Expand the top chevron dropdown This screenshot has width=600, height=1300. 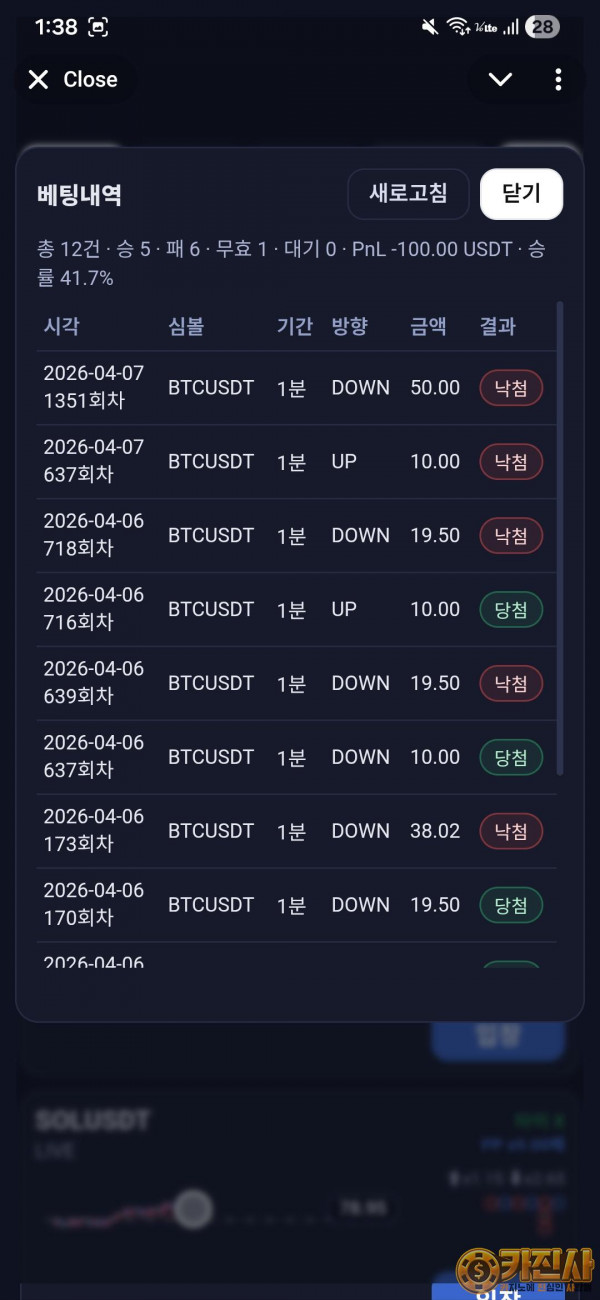[x=500, y=80]
